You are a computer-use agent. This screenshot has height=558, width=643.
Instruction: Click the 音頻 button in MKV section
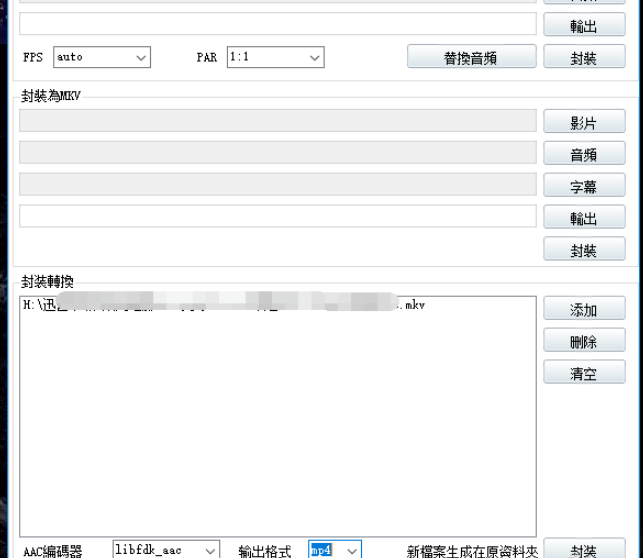(584, 153)
